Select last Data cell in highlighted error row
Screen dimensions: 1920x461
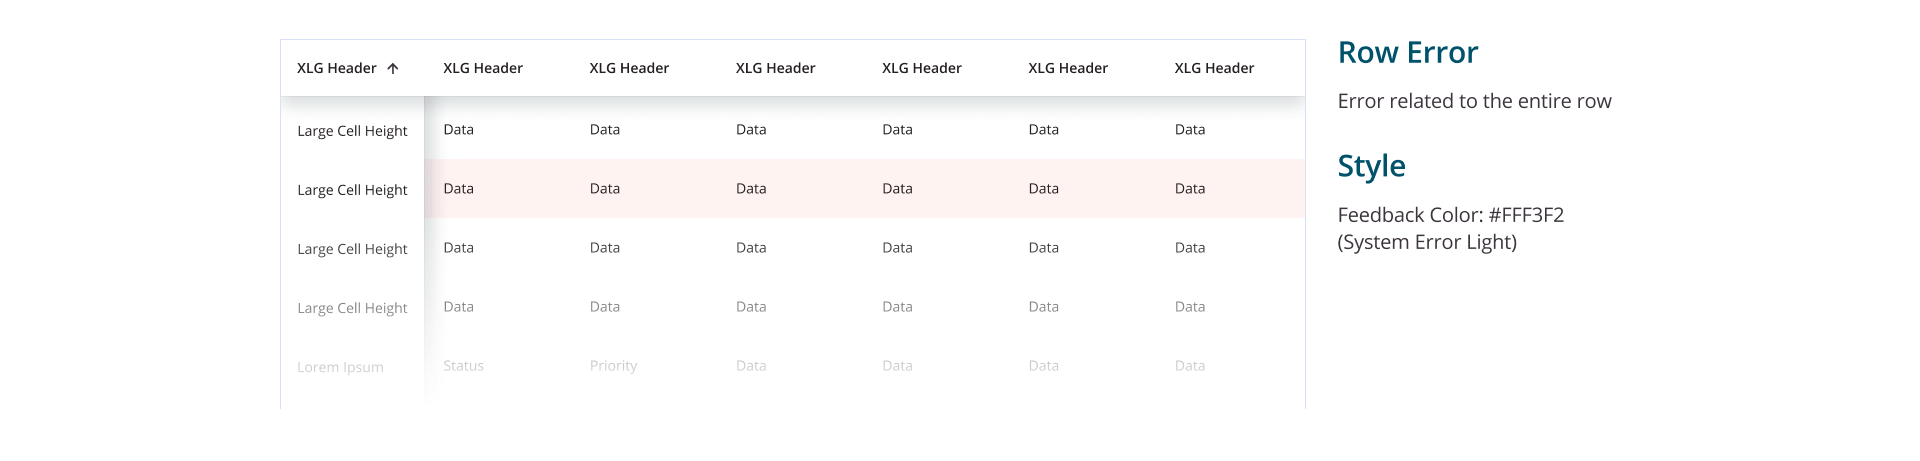1190,189
